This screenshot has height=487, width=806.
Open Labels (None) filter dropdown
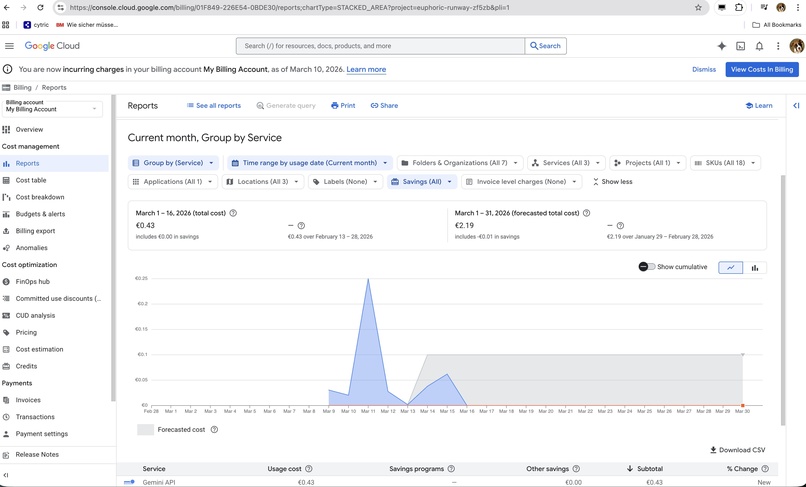345,182
